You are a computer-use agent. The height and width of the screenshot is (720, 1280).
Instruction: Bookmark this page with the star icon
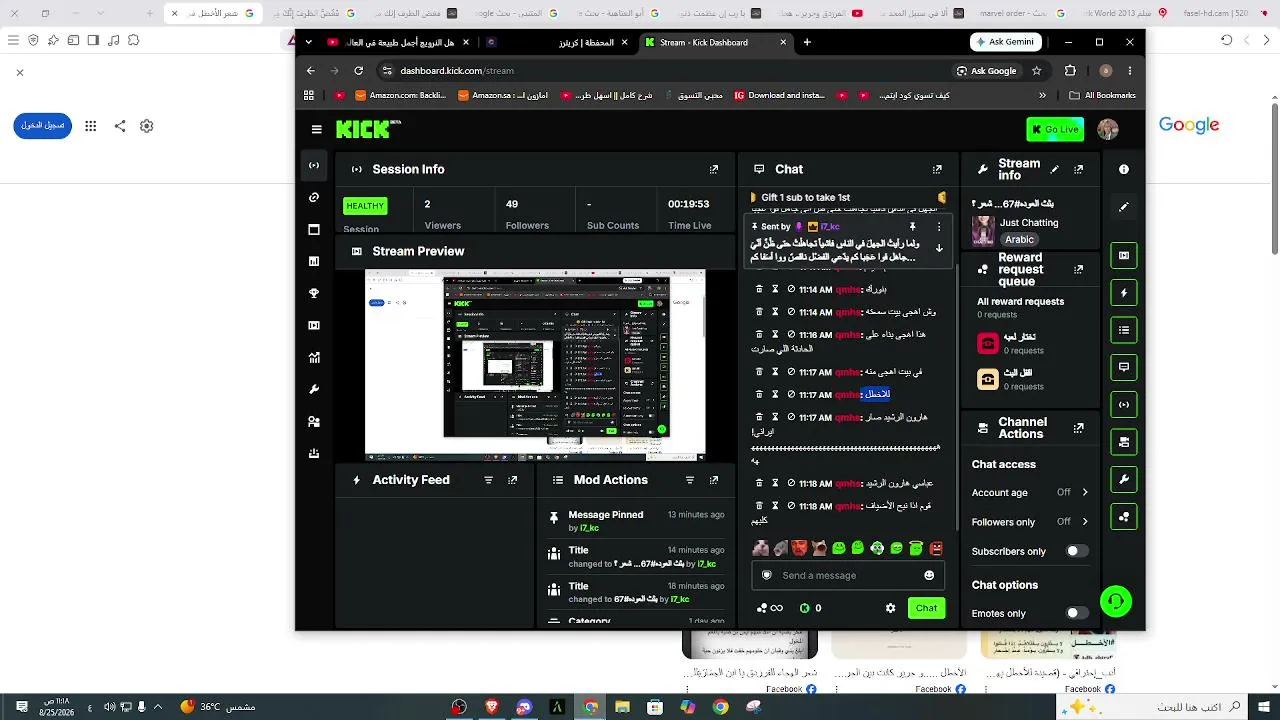pyautogui.click(x=1037, y=71)
